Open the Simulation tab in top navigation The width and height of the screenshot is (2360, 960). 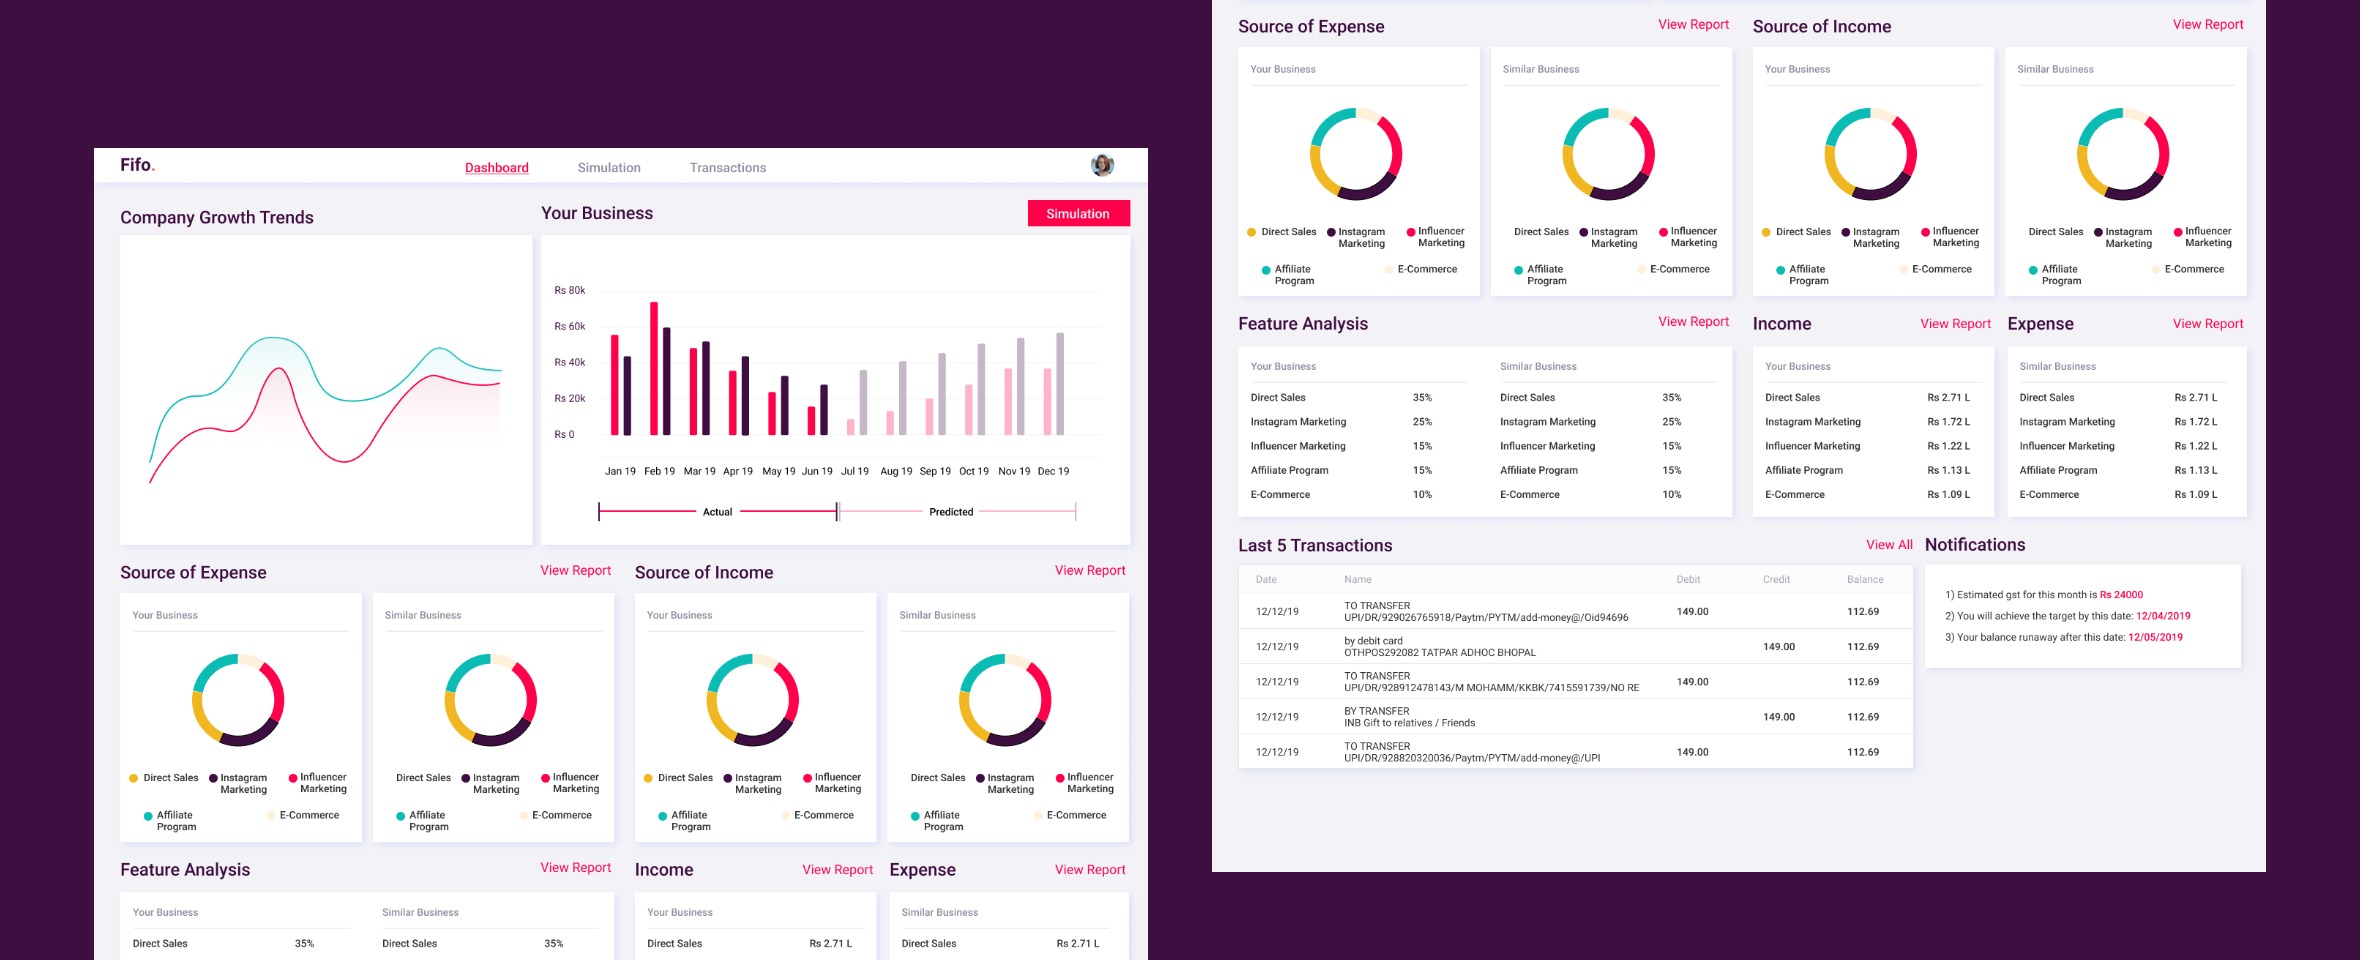point(608,168)
